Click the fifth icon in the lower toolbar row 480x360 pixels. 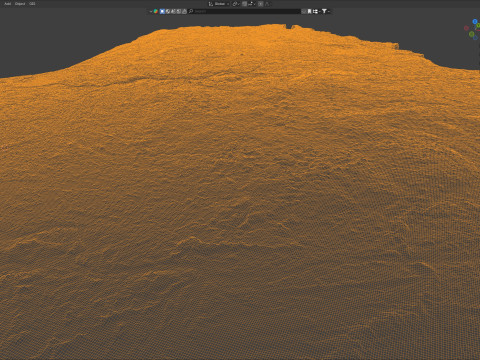178,11
